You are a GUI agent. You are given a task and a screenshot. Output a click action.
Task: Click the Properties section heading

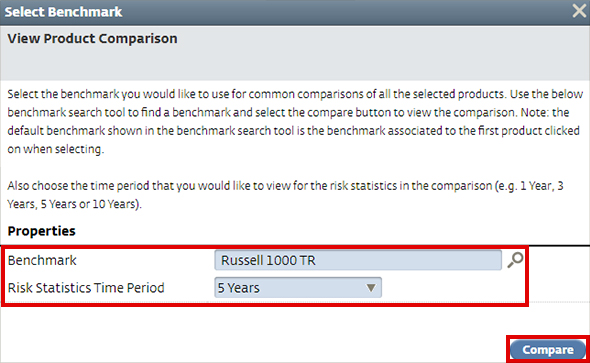pos(41,231)
